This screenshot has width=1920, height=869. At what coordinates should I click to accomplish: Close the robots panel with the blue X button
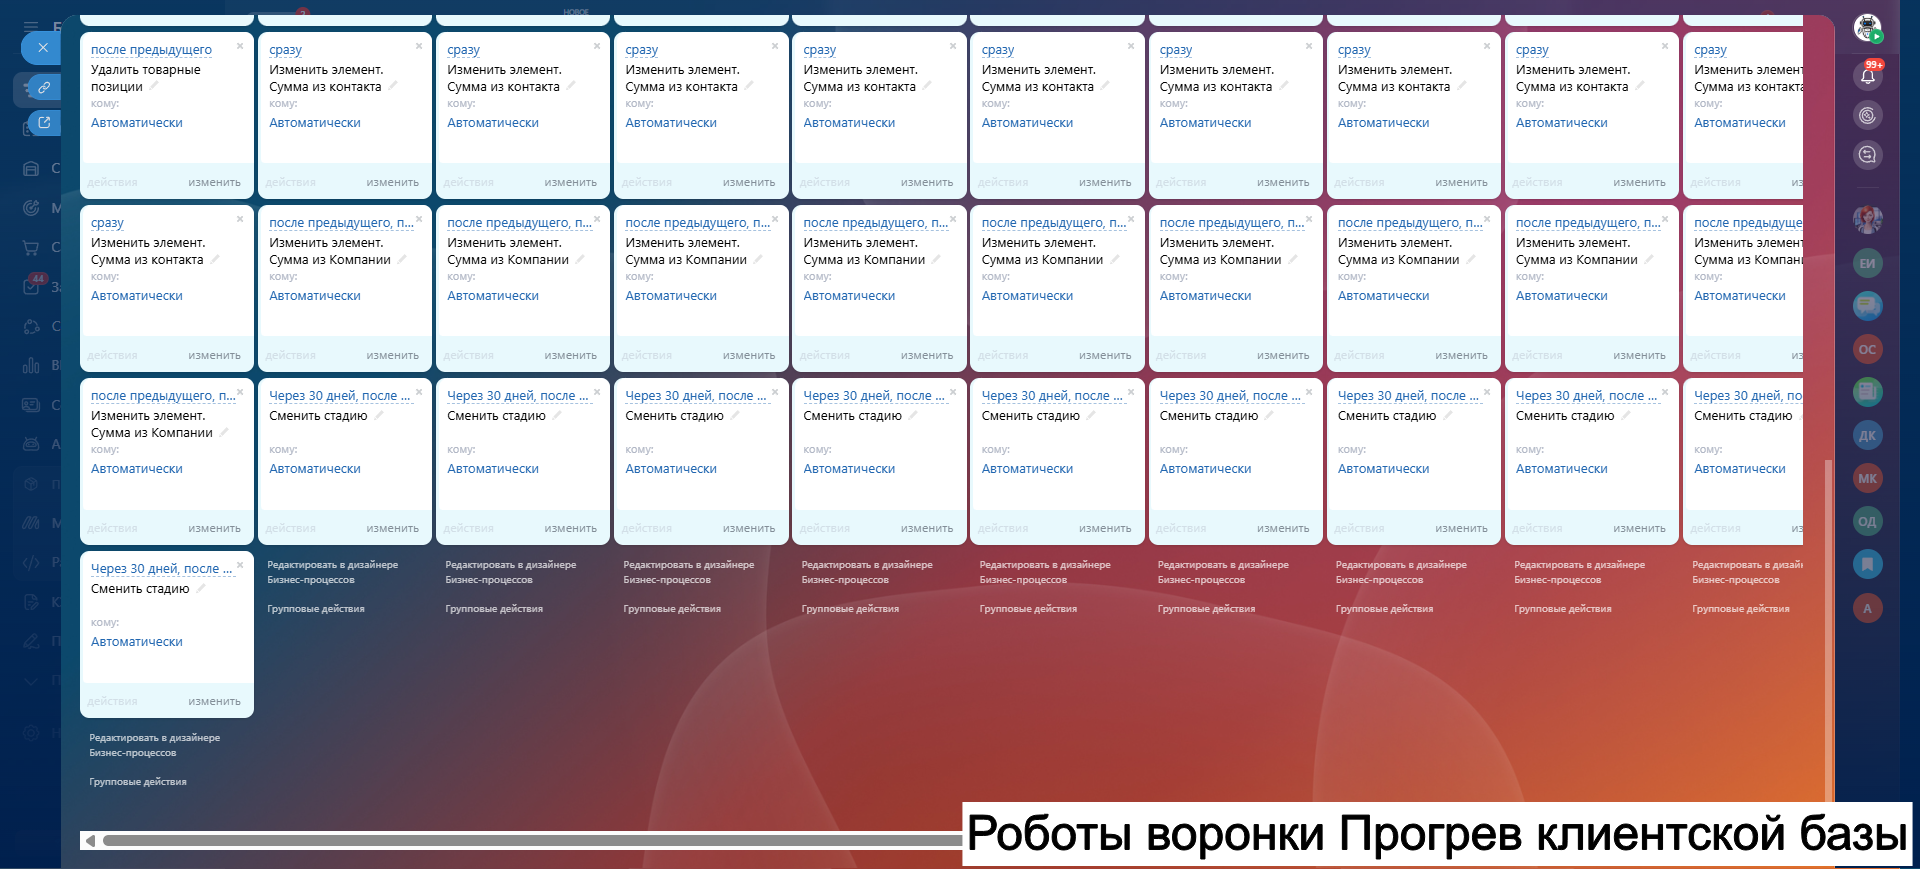pos(42,47)
